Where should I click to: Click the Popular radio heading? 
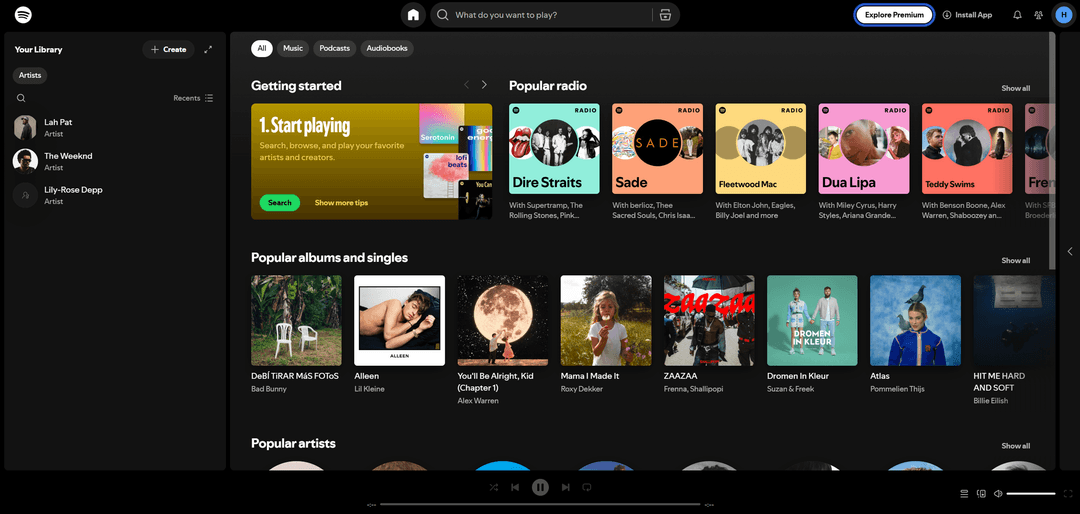coord(548,85)
